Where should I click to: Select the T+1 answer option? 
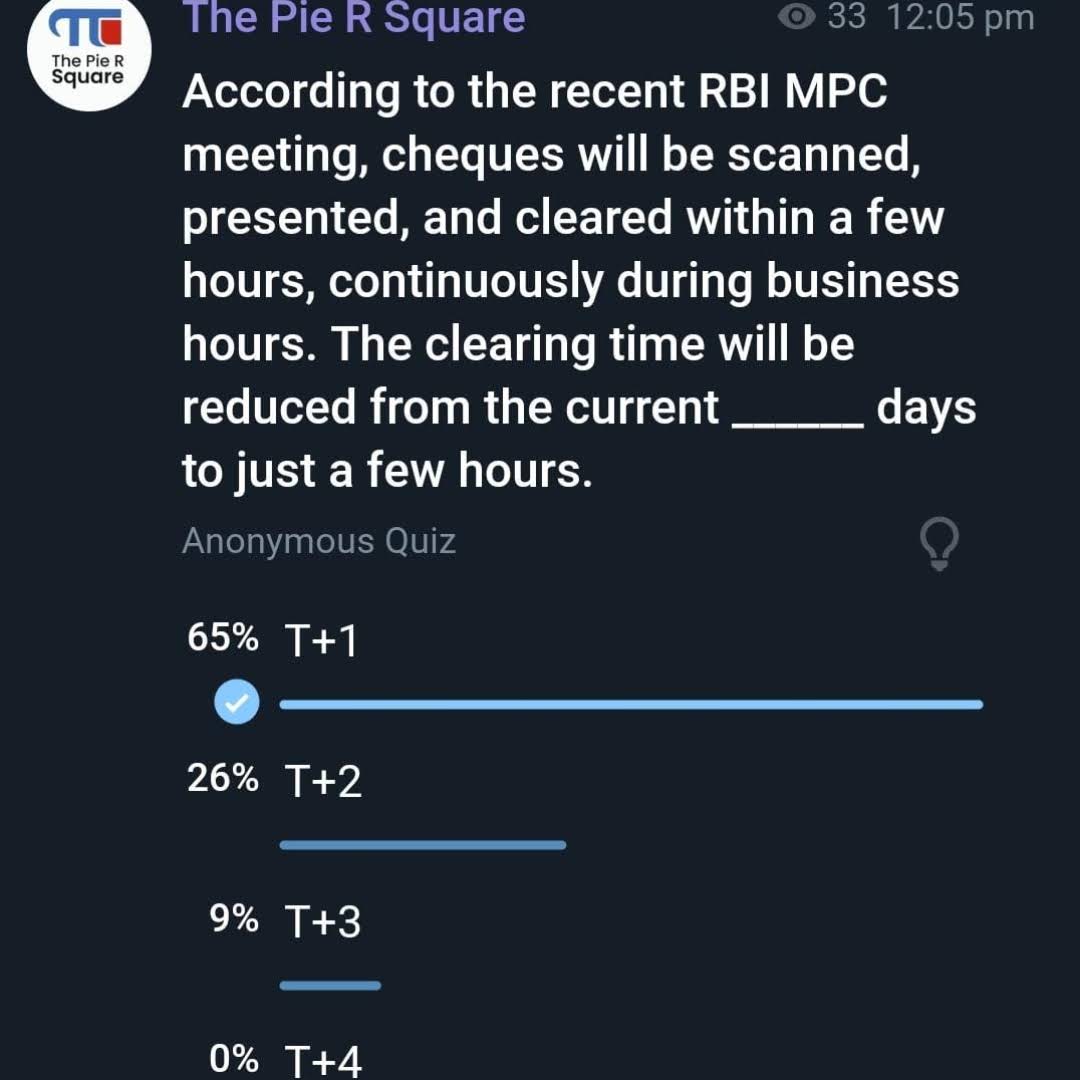click(321, 641)
